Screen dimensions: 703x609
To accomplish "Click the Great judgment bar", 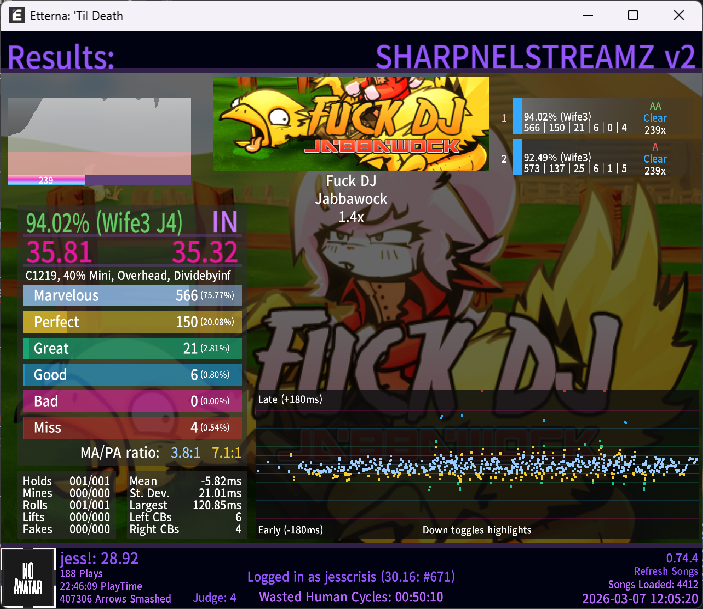I will point(132,348).
